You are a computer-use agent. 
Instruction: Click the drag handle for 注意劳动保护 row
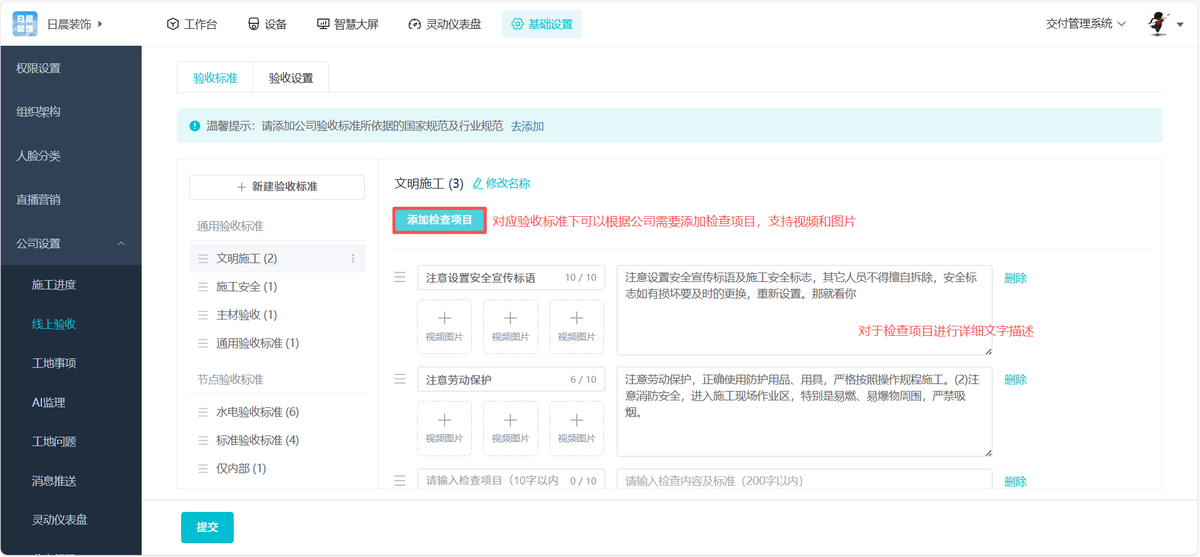click(400, 380)
